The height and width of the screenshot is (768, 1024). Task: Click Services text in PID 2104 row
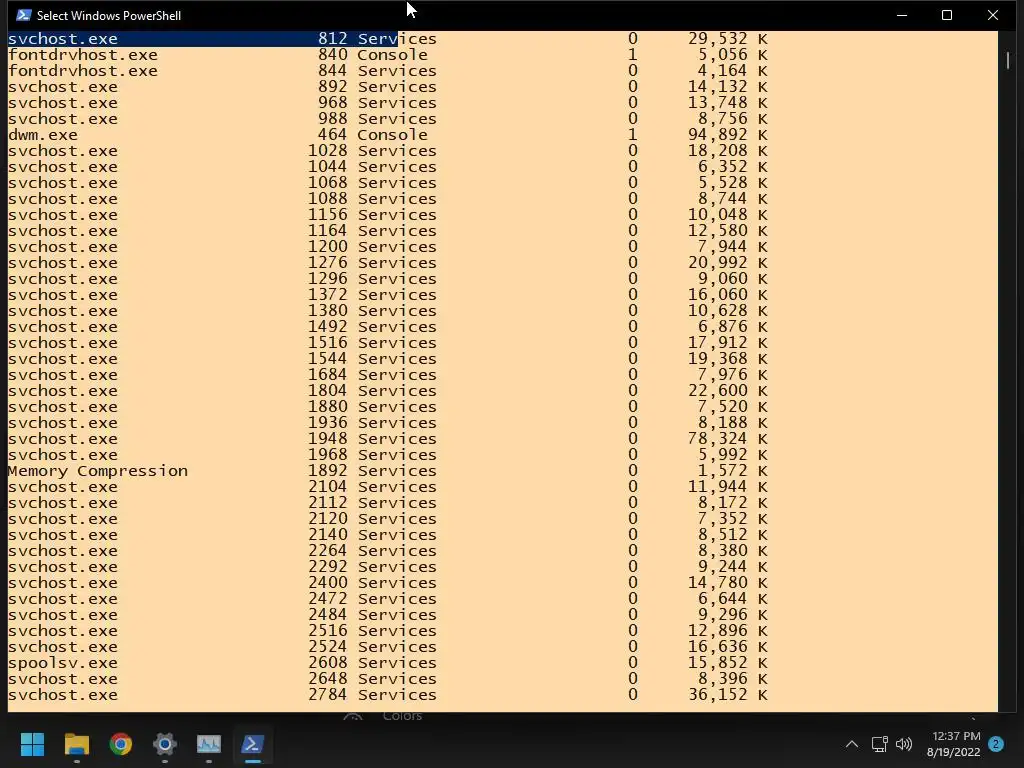397,487
